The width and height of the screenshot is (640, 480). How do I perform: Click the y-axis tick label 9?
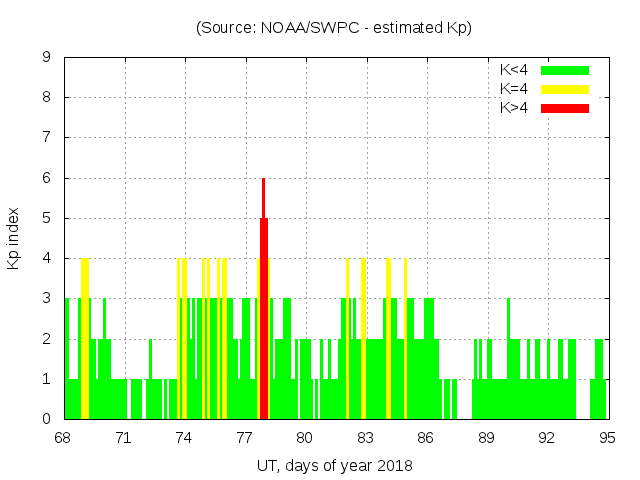(47, 57)
